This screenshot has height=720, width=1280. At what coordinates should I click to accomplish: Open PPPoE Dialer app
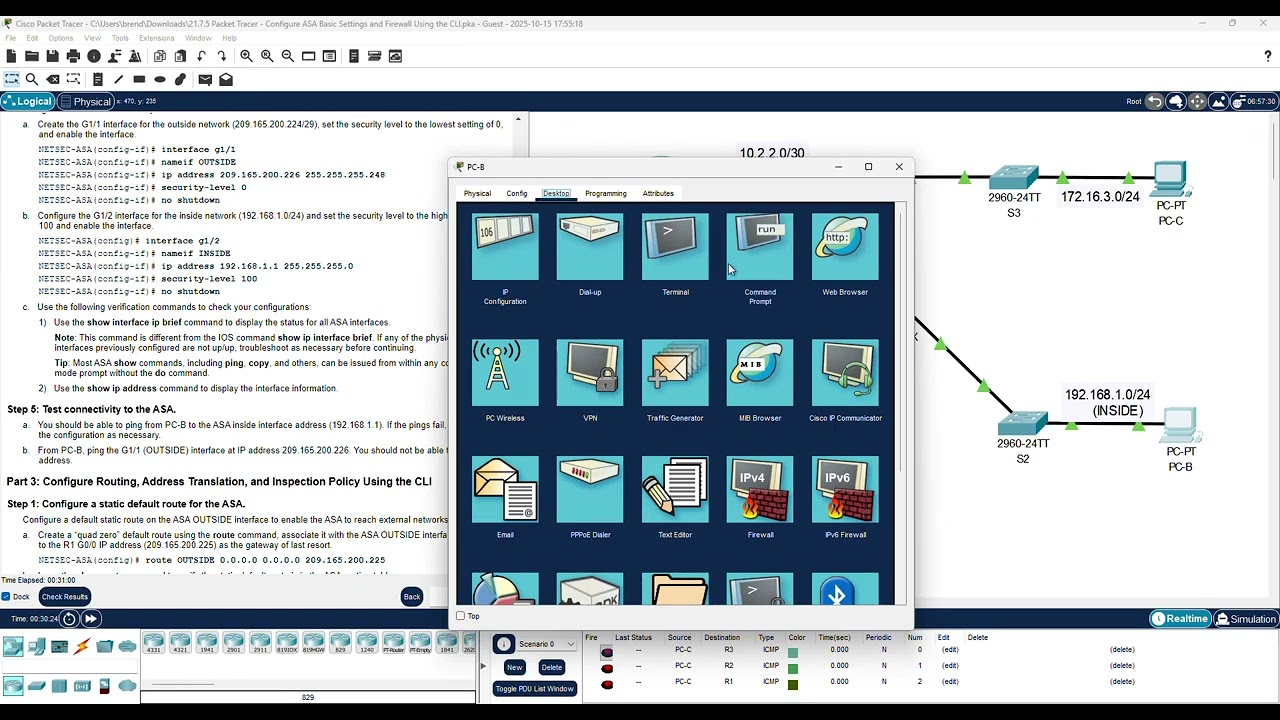(590, 490)
